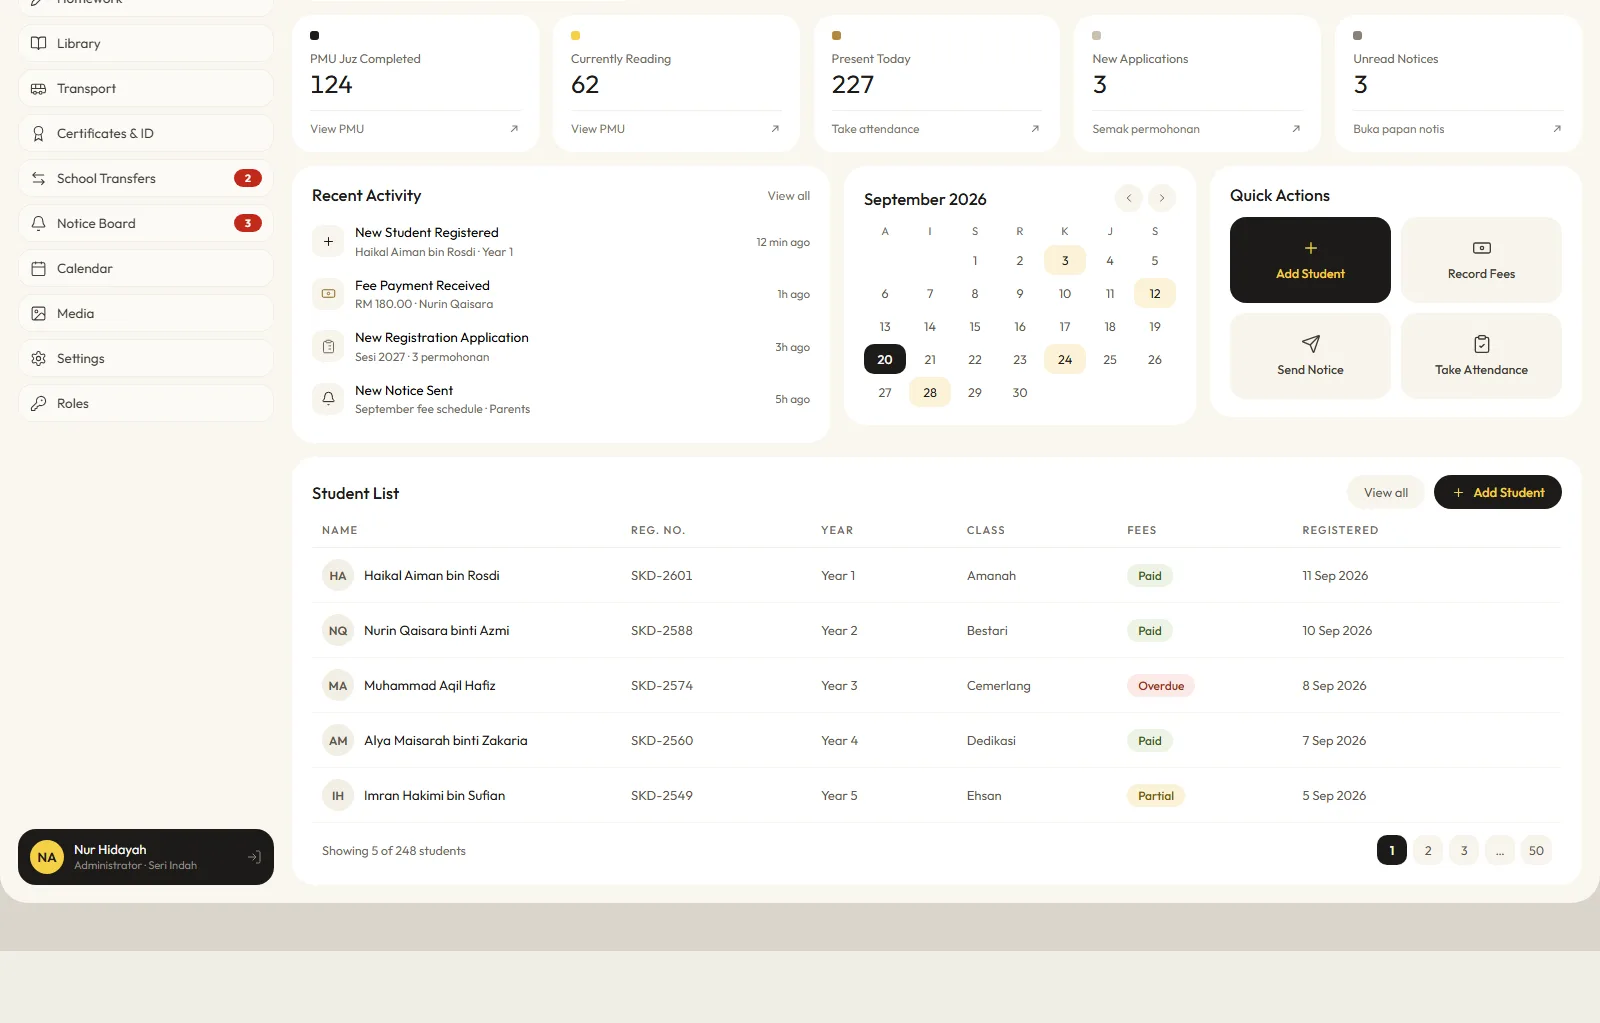Click the Take Attendance quick action

(1481, 356)
